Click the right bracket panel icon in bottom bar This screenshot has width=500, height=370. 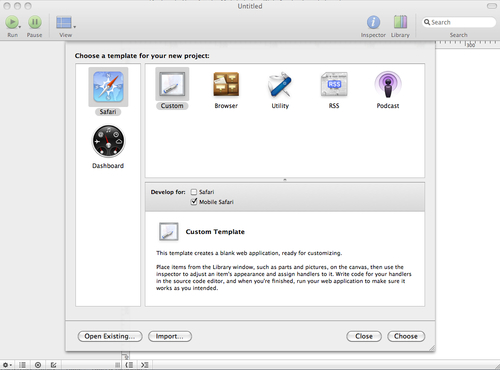(x=144, y=365)
